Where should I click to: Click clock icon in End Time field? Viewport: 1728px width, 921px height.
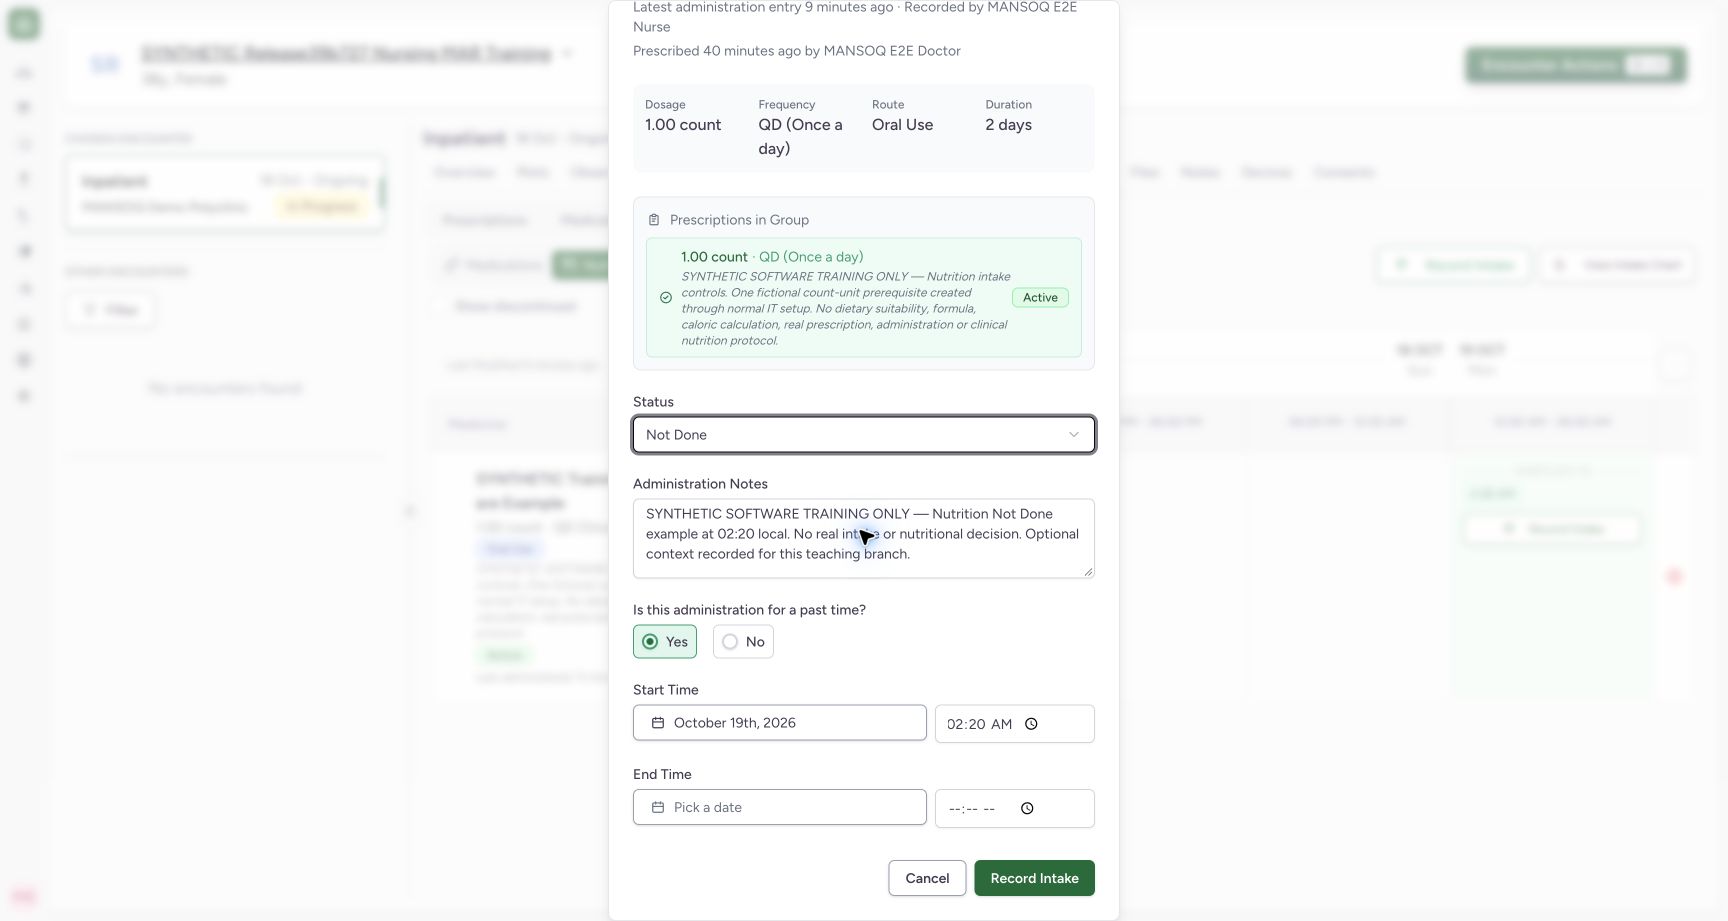[1027, 808]
